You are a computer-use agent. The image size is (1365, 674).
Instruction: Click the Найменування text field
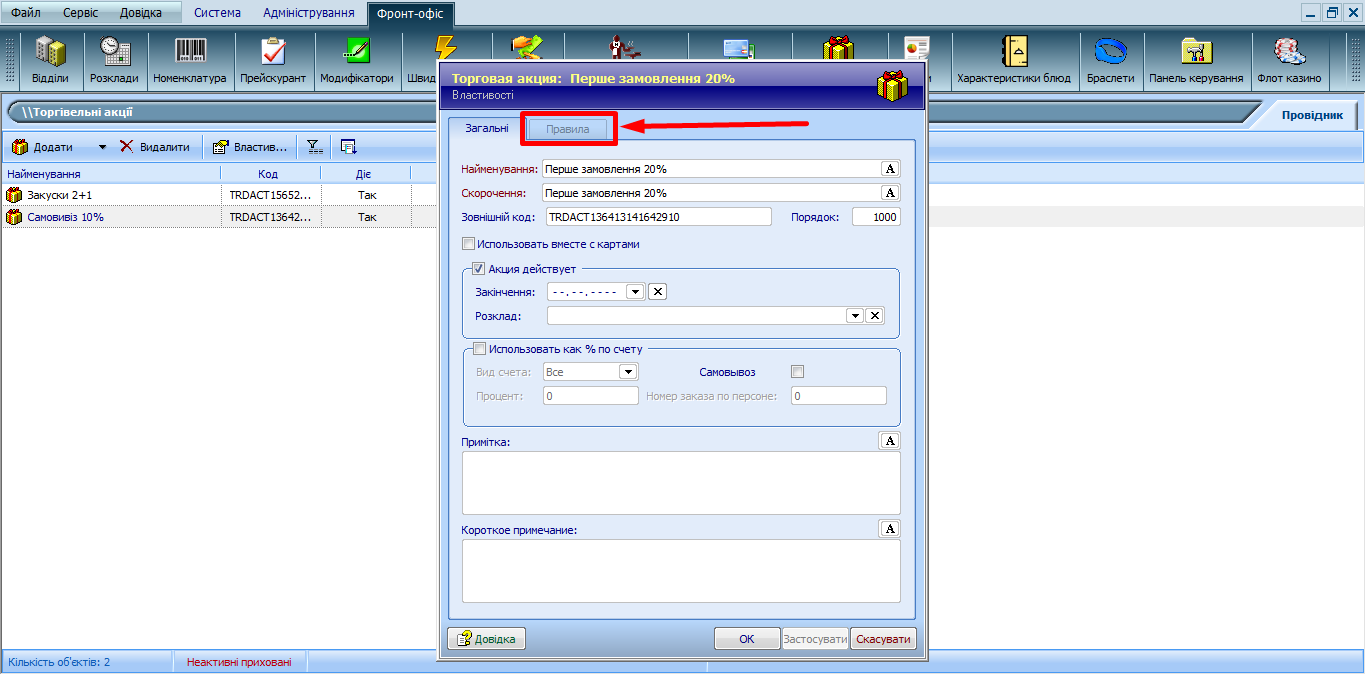[x=710, y=169]
